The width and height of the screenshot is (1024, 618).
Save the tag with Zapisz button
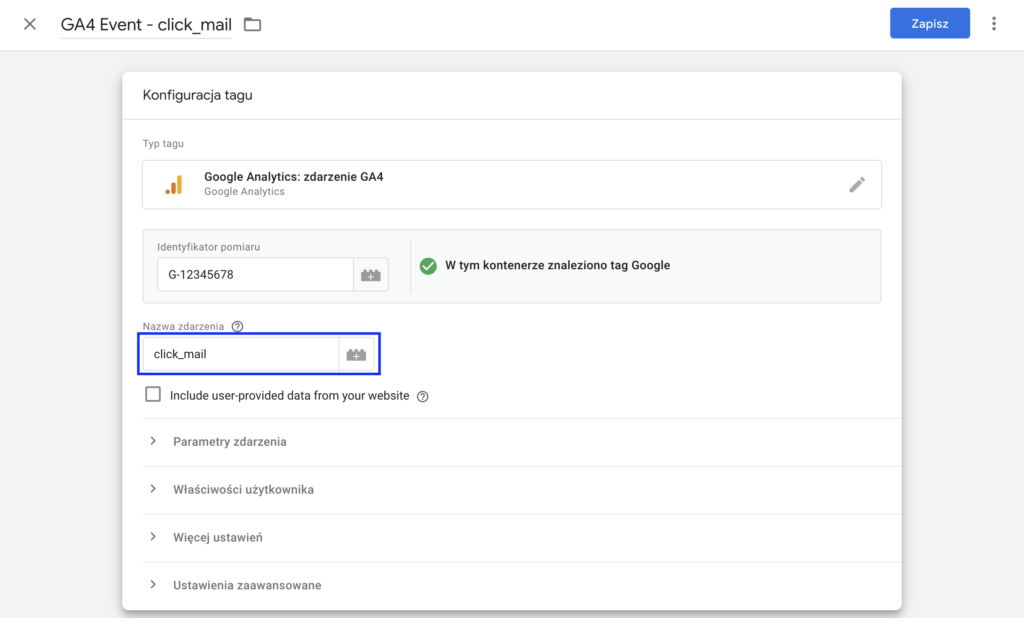pyautogui.click(x=929, y=24)
